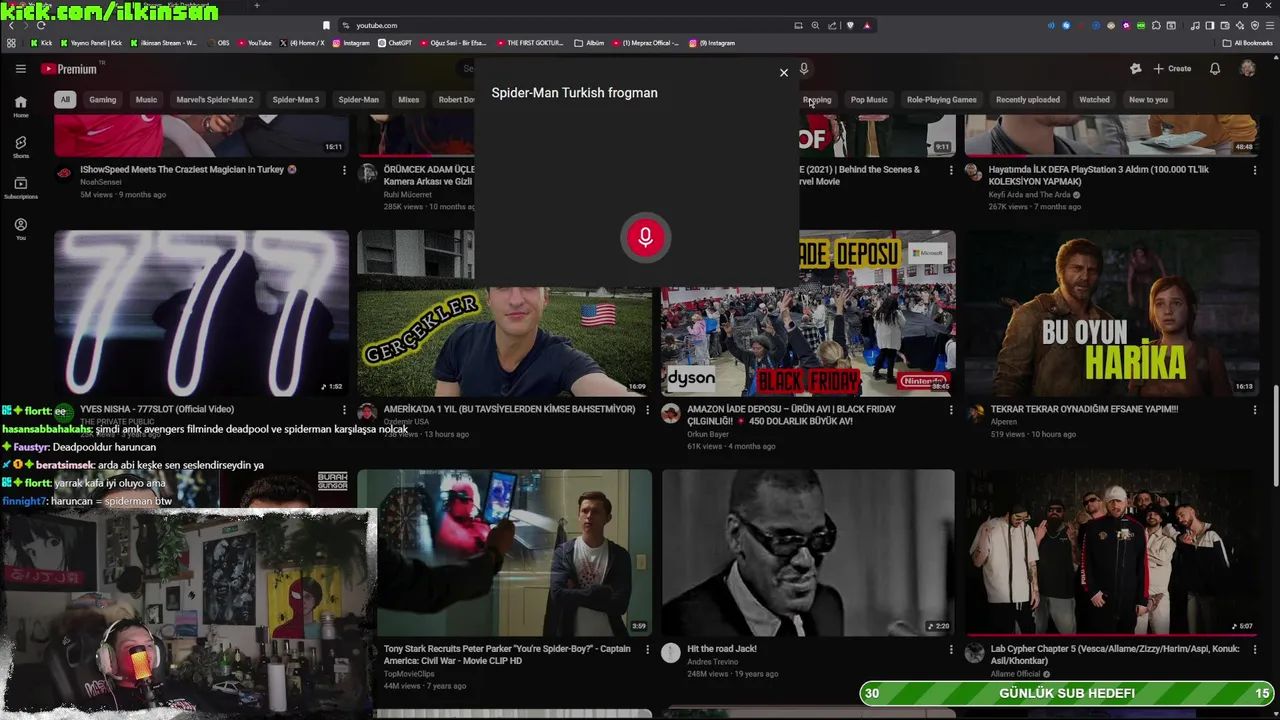Open BU OYUN HARİKA thumbnail video

(x=1111, y=313)
